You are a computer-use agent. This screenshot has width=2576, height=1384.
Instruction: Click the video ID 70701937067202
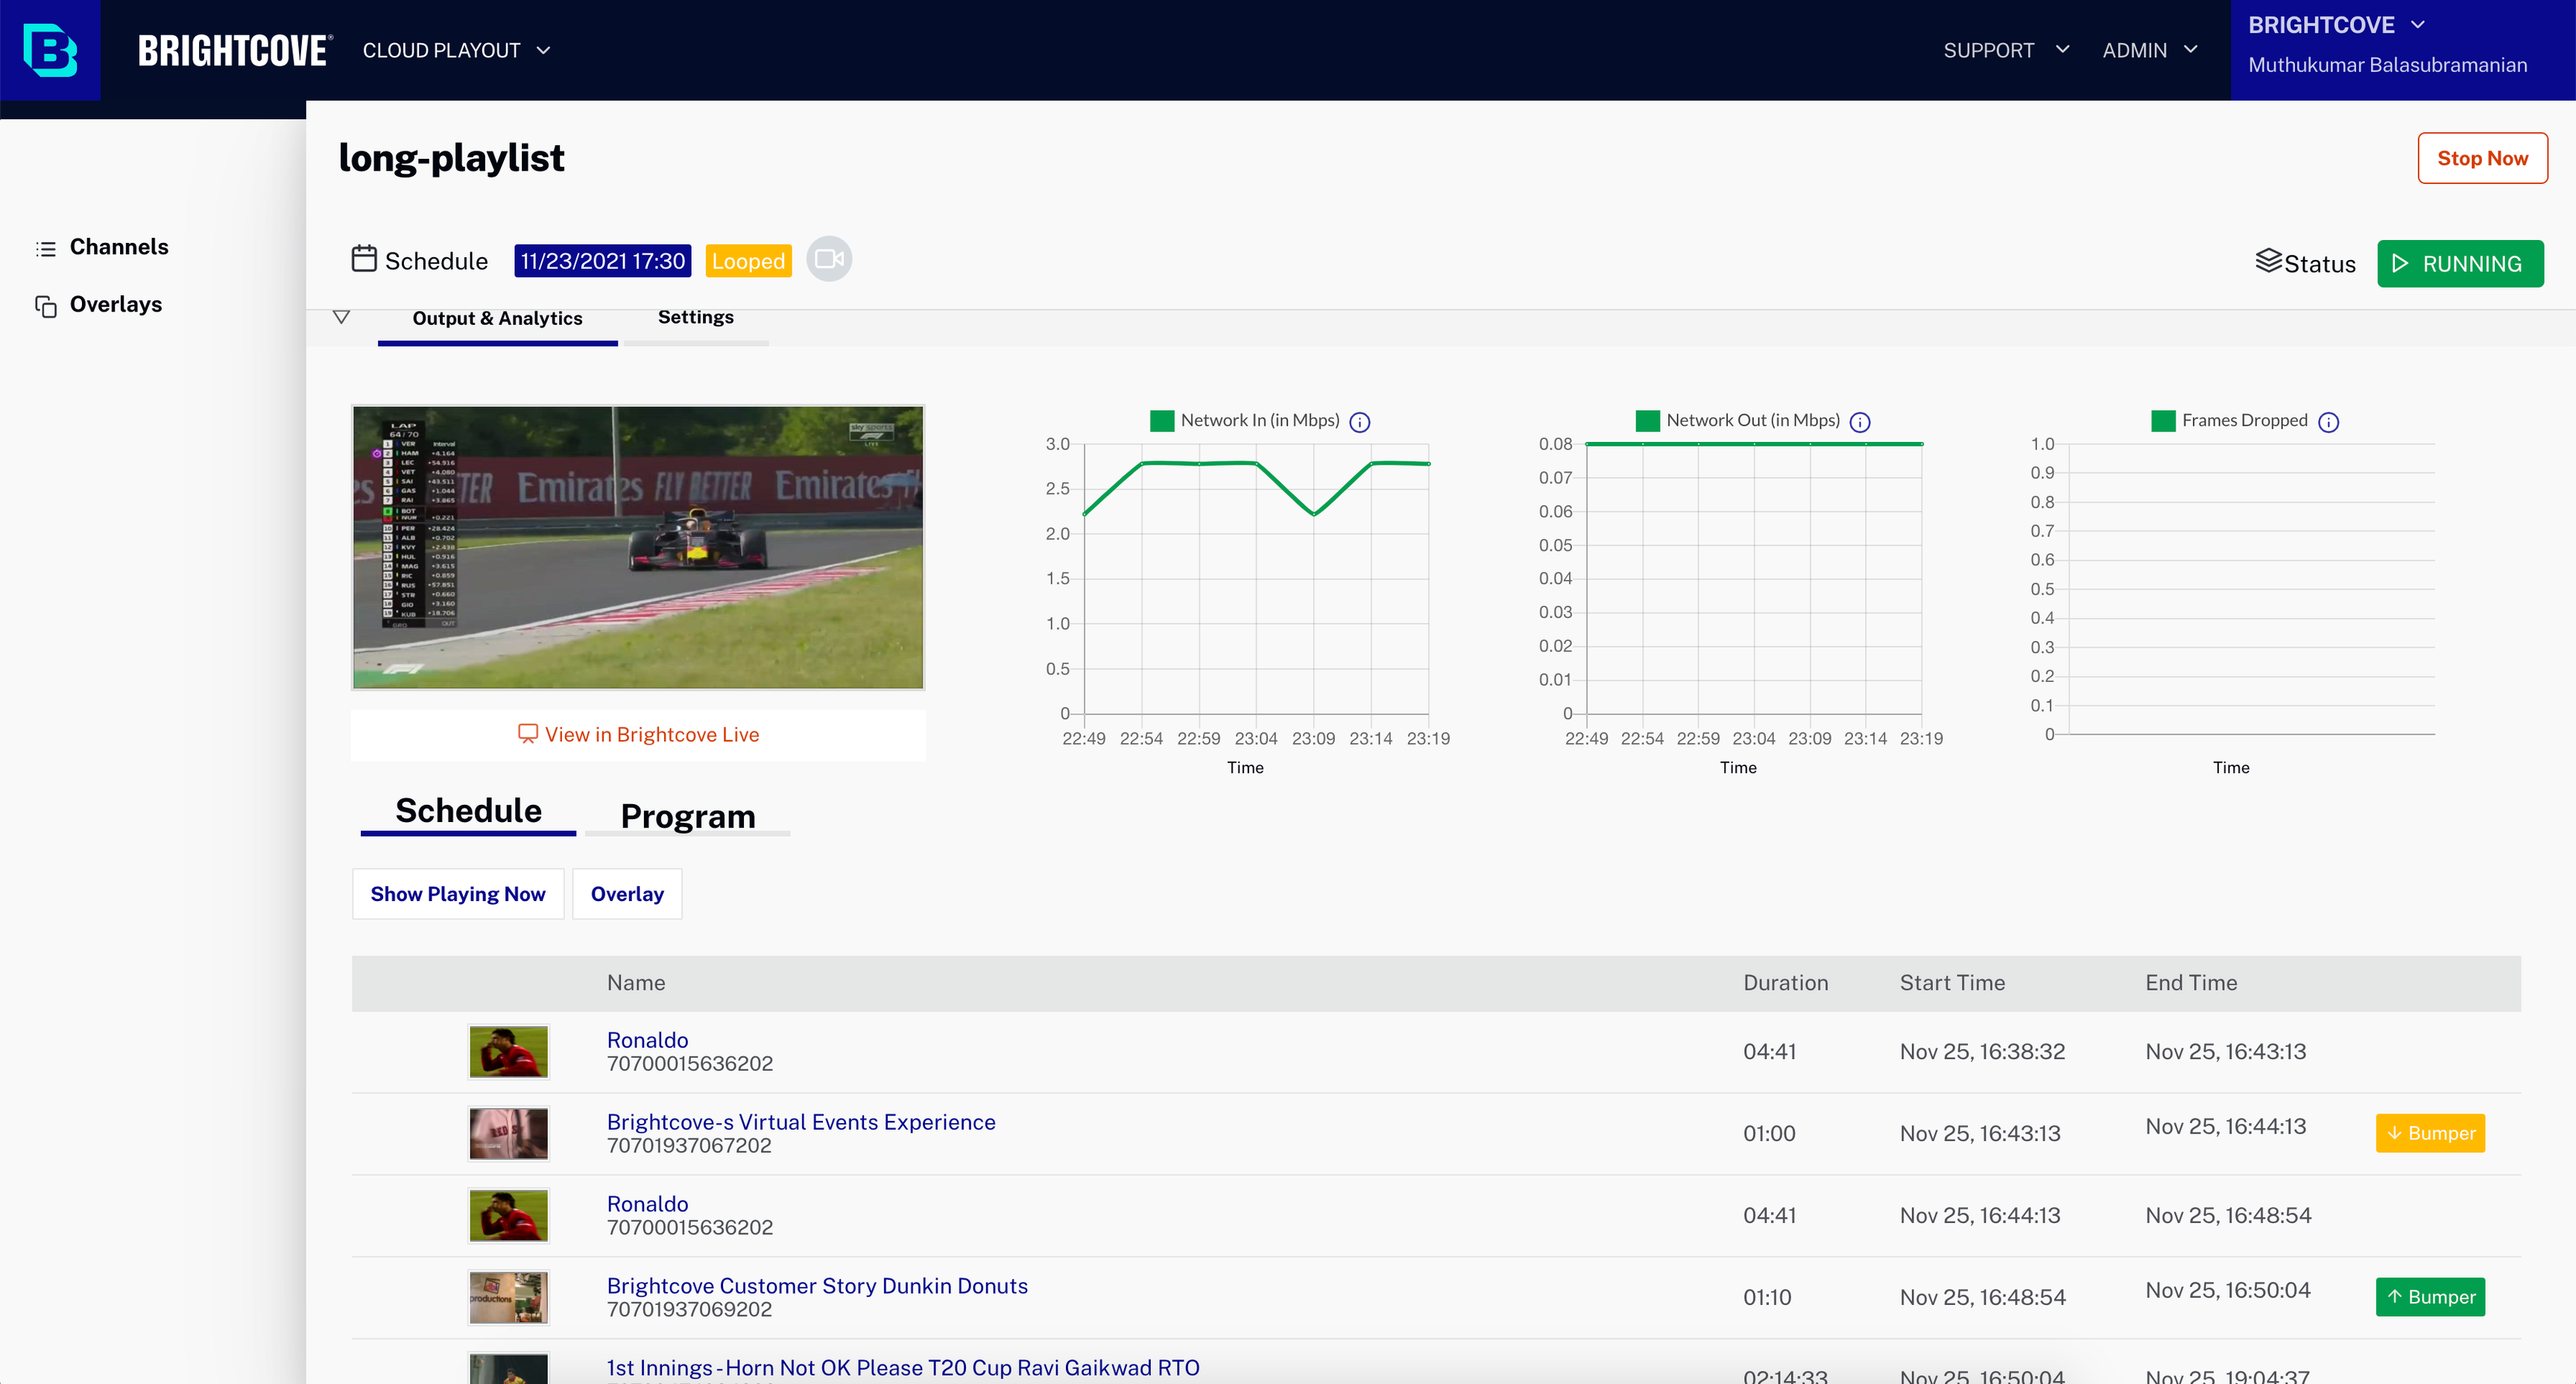(x=689, y=1146)
